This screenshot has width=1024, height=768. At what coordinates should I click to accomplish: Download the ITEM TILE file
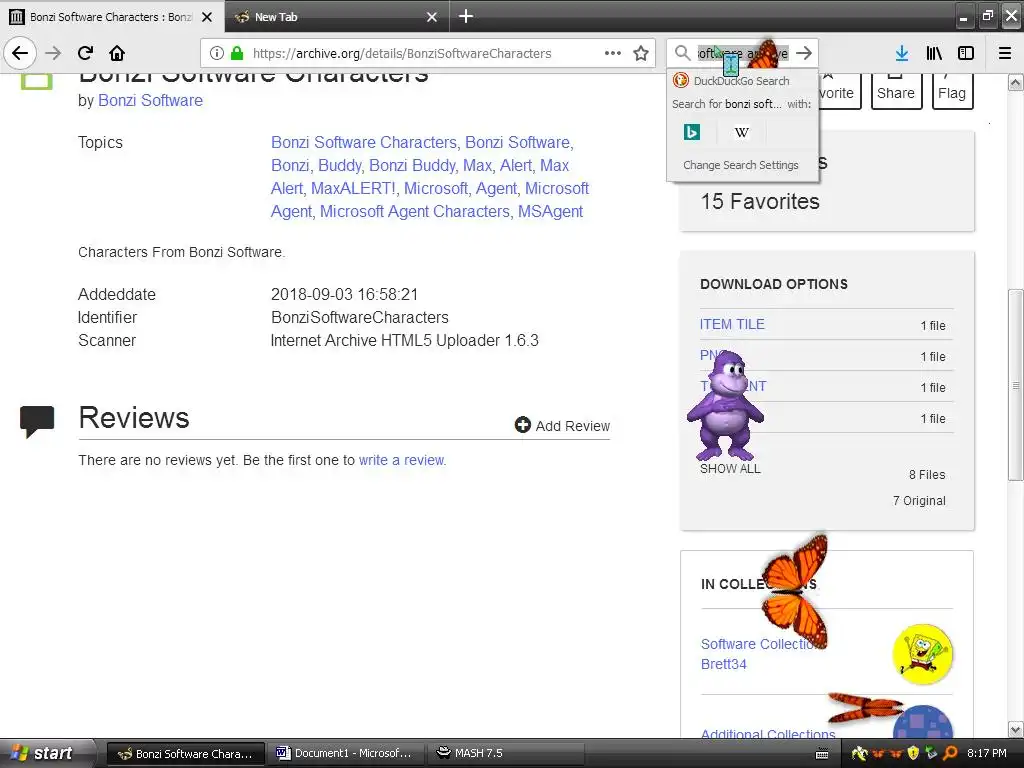pyautogui.click(x=732, y=325)
